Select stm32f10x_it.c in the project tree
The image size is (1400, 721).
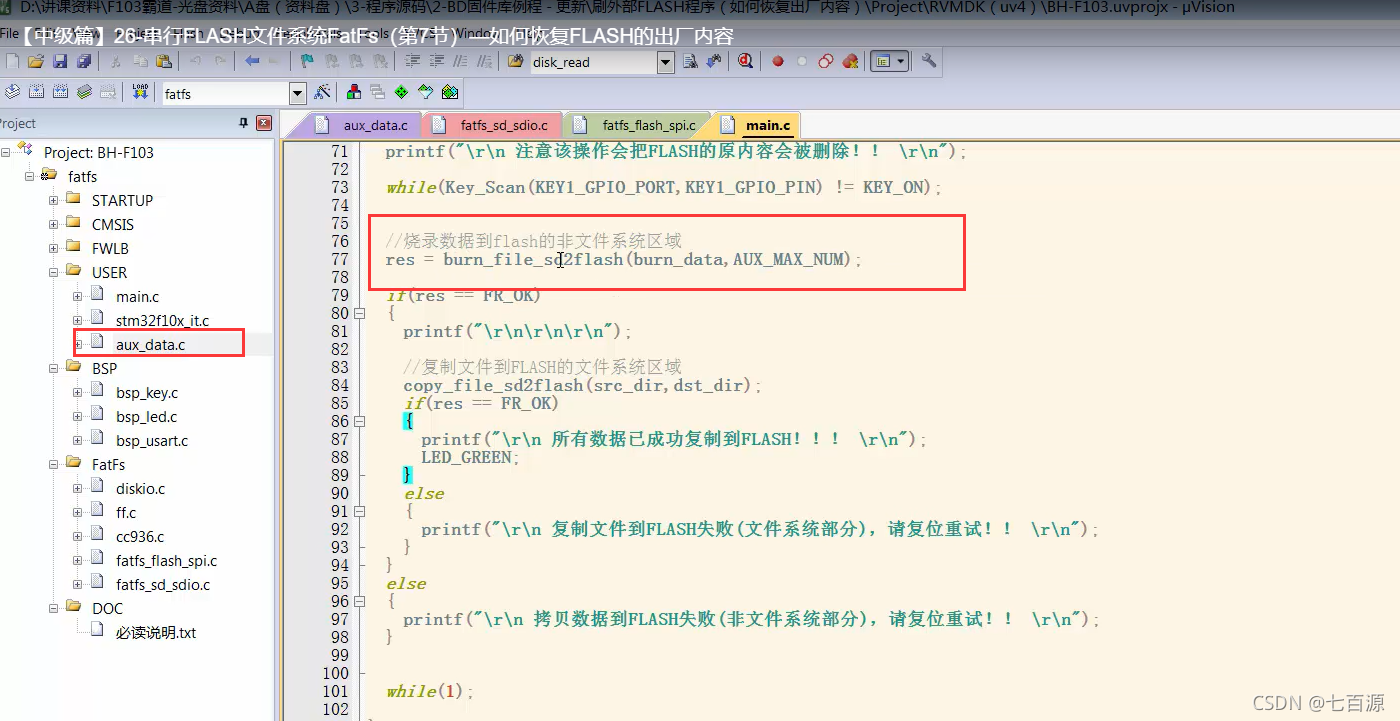tap(162, 321)
